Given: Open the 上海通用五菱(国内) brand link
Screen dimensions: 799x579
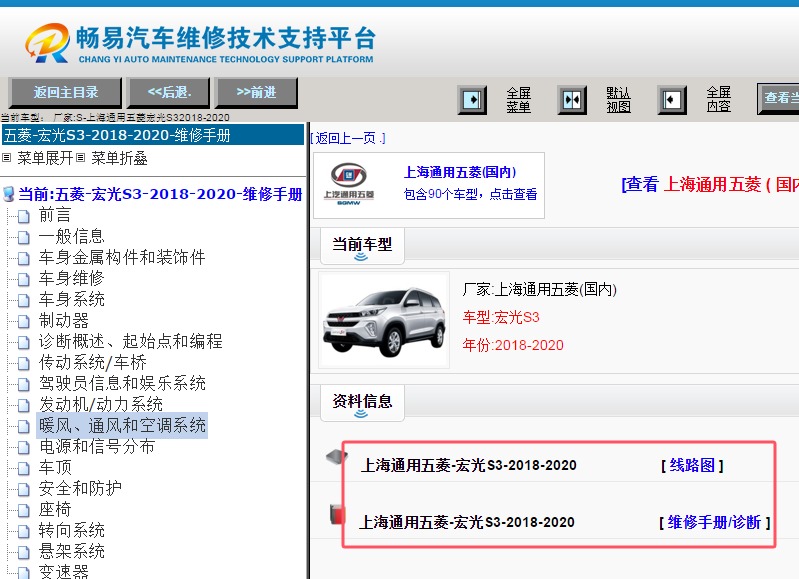Looking at the screenshot, I should tap(460, 172).
